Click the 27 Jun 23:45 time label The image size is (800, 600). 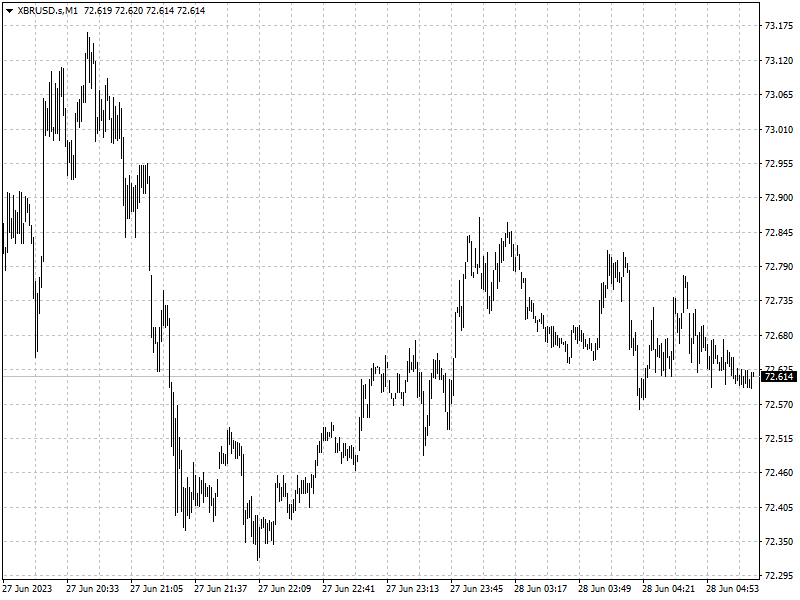[477, 589]
